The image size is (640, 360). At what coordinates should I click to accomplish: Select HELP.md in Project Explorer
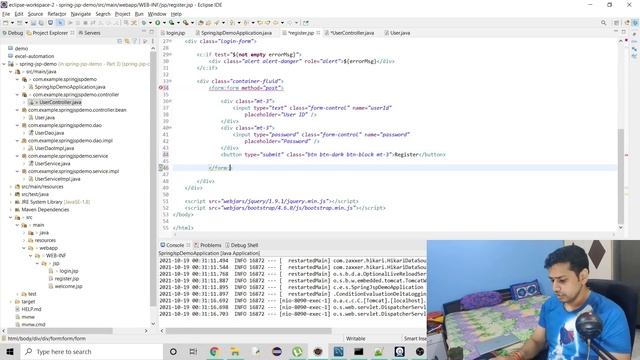[31, 309]
